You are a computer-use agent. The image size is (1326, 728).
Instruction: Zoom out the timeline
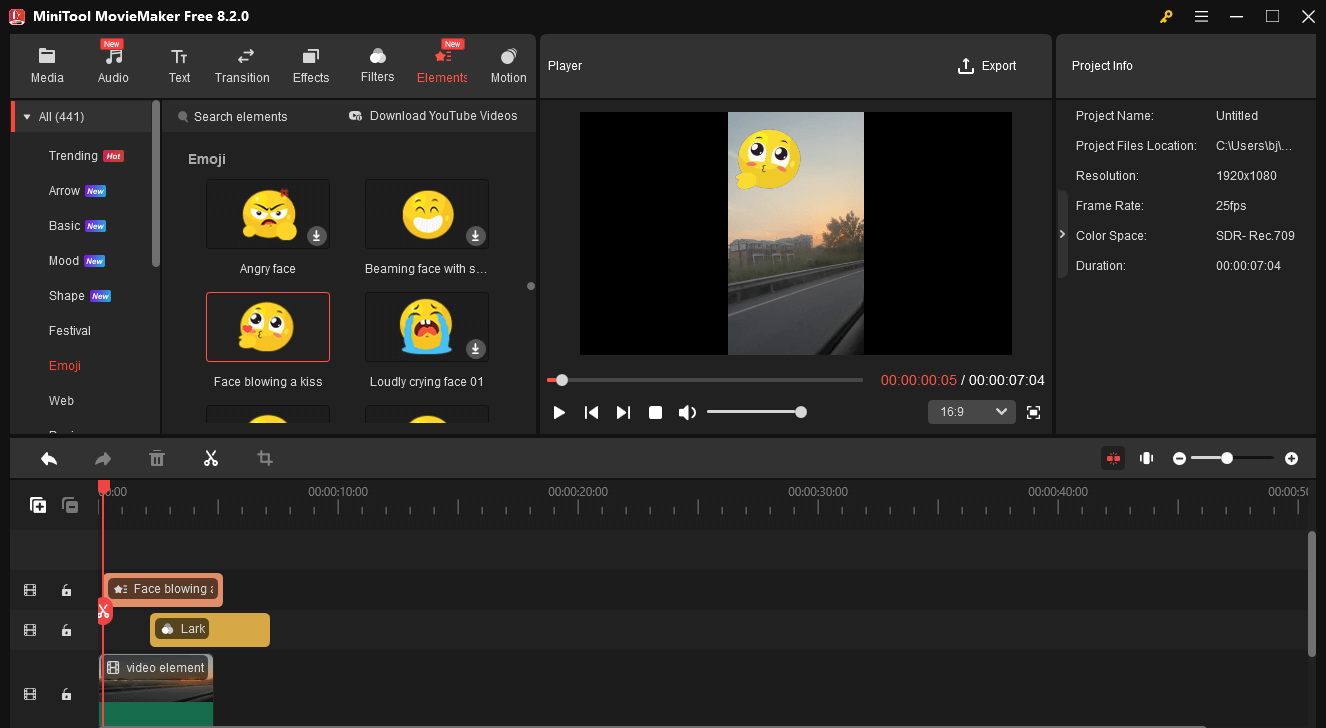point(1180,458)
